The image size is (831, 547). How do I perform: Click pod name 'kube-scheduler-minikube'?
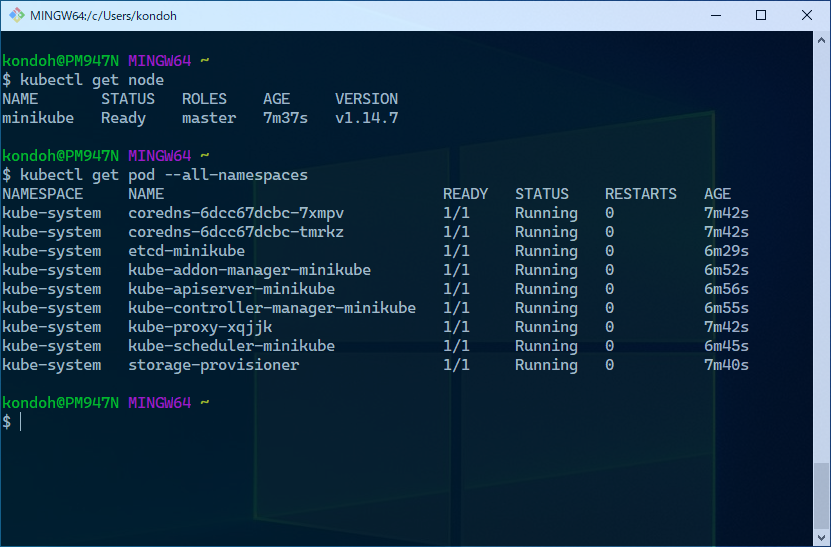click(232, 346)
